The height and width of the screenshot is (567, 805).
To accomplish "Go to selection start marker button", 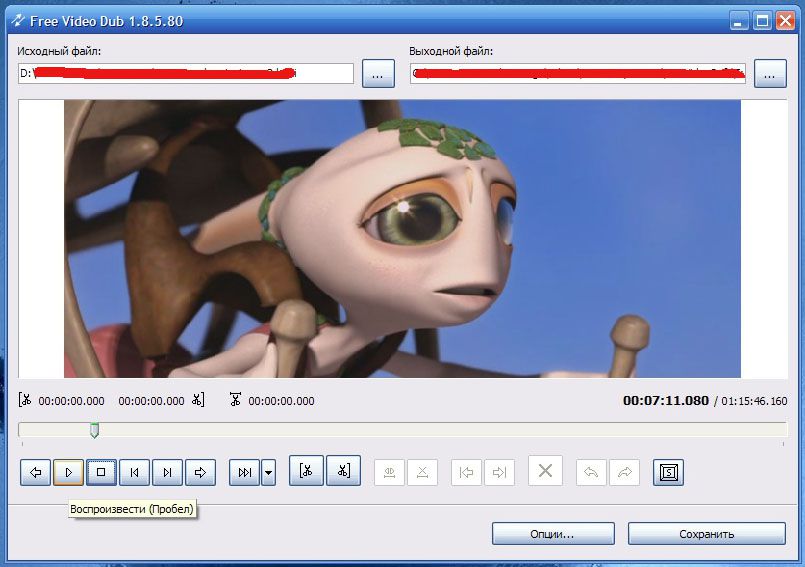I will click(466, 472).
